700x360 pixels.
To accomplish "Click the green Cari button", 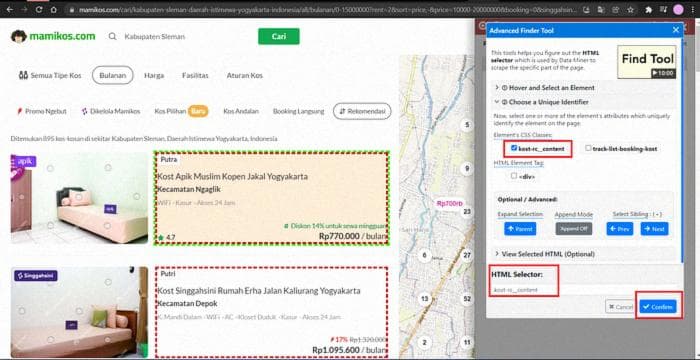I will click(x=279, y=37).
